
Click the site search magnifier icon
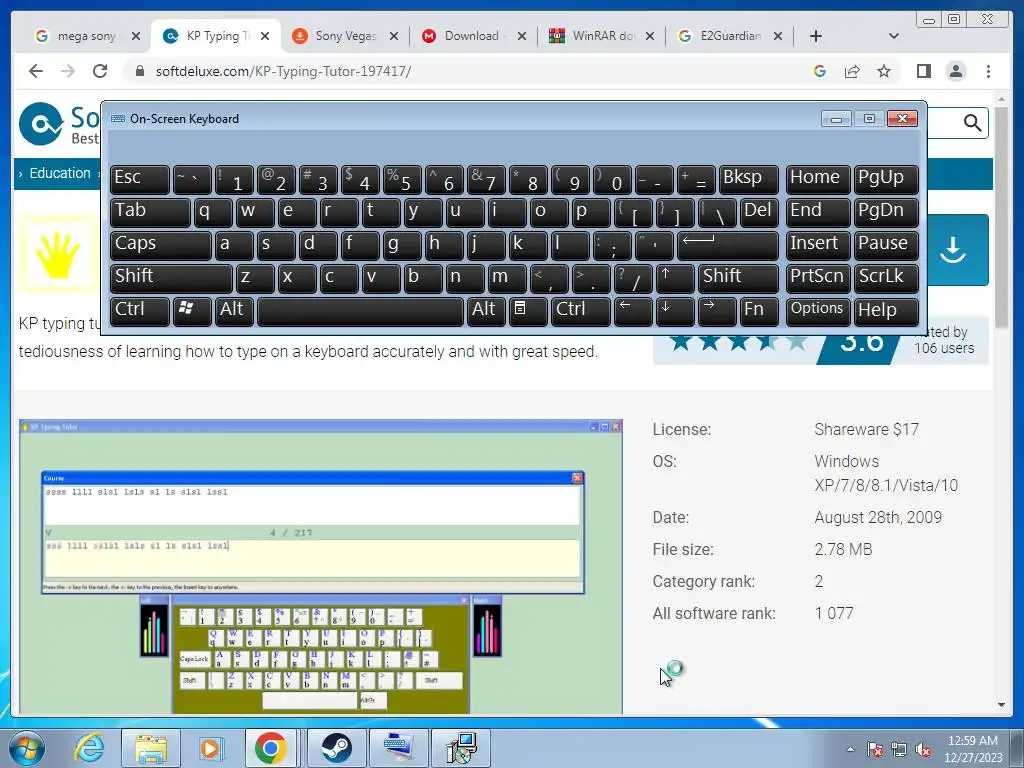pos(972,122)
